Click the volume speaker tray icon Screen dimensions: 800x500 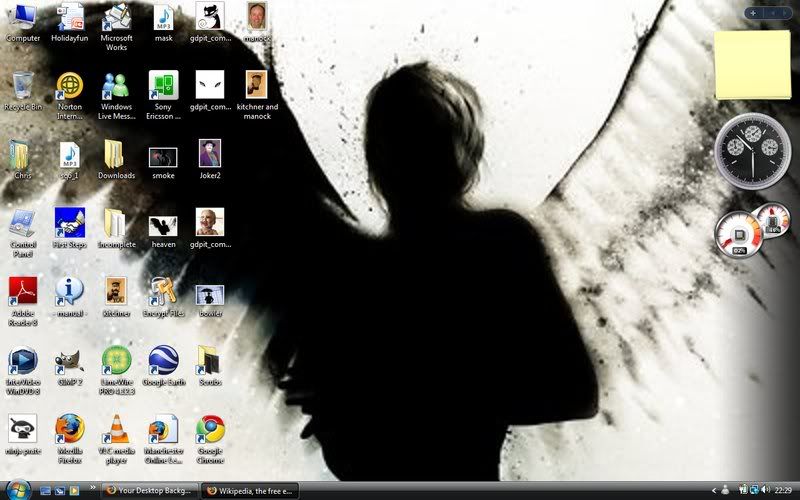pyautogui.click(x=764, y=491)
